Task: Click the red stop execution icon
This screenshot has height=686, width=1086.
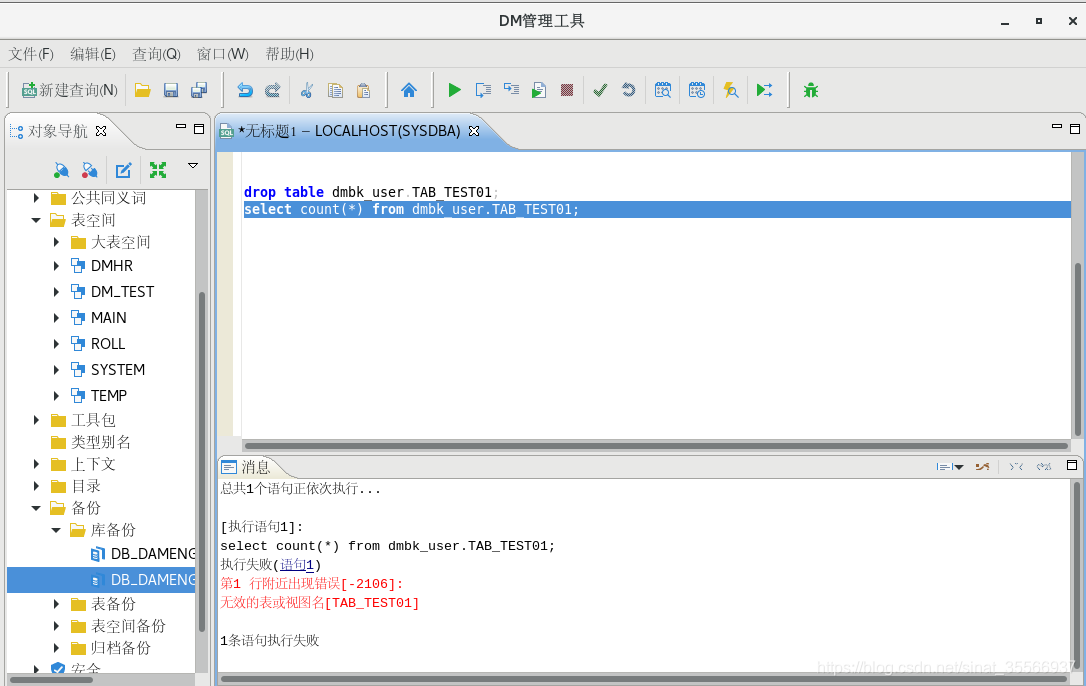Action: tap(567, 90)
